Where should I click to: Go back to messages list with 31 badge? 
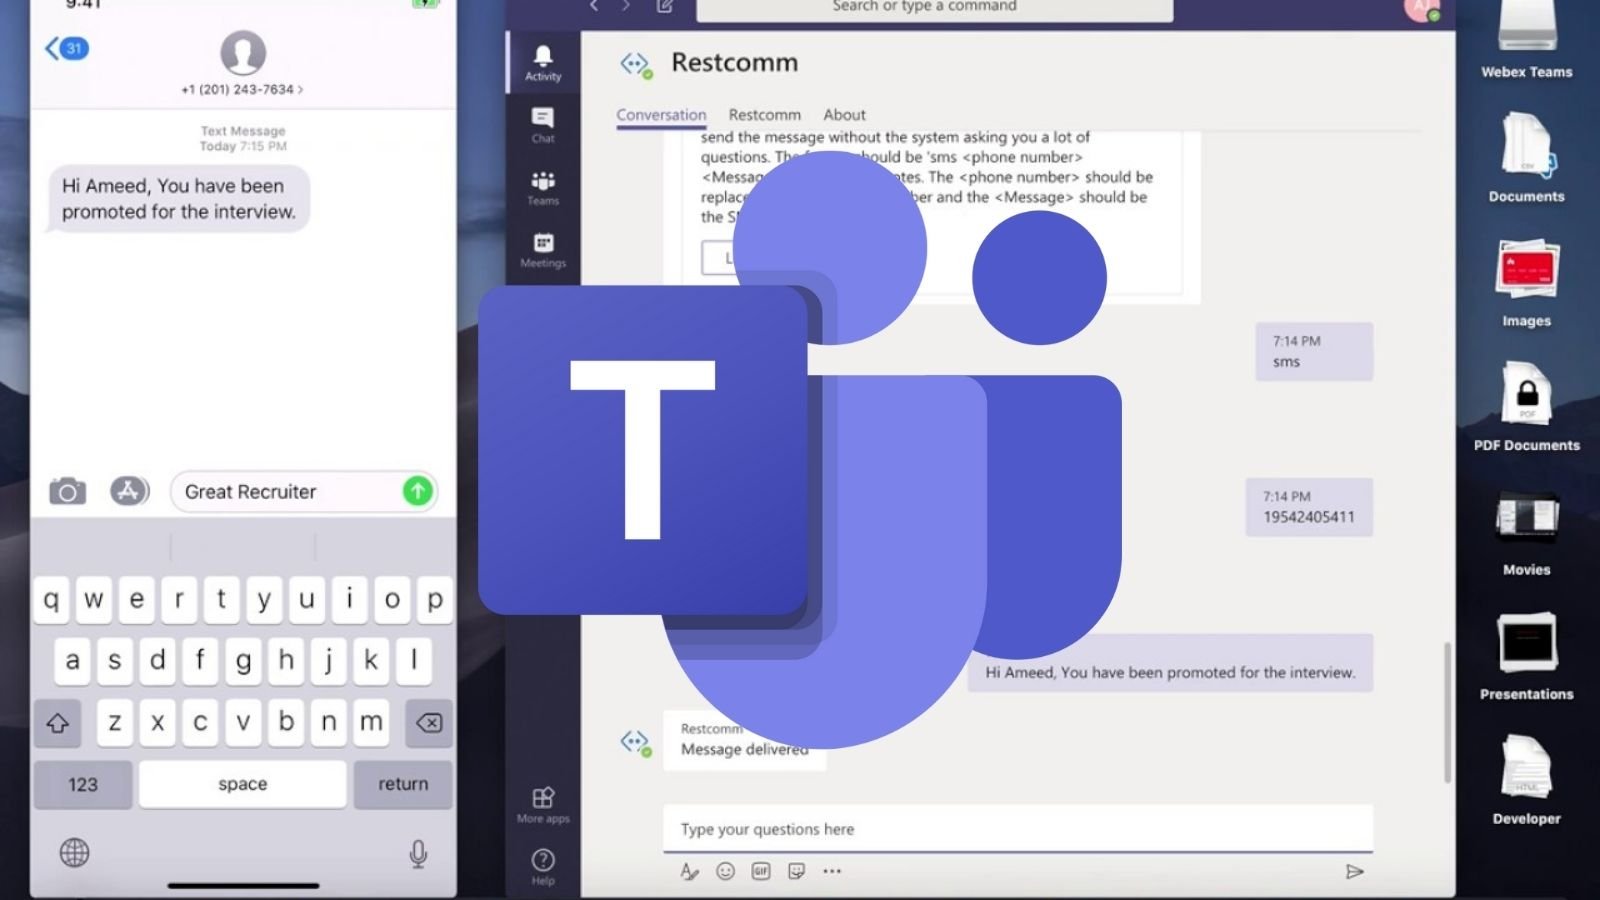(x=67, y=48)
